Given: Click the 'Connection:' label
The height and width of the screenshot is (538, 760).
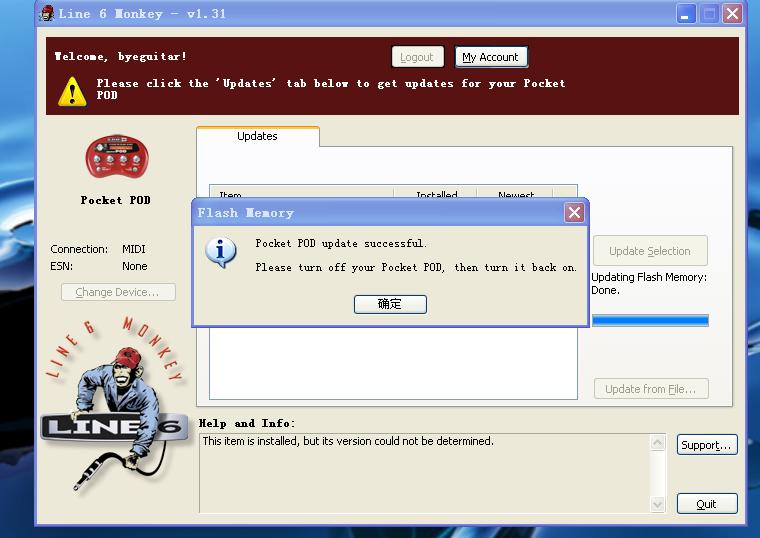Looking at the screenshot, I should click(x=79, y=249).
